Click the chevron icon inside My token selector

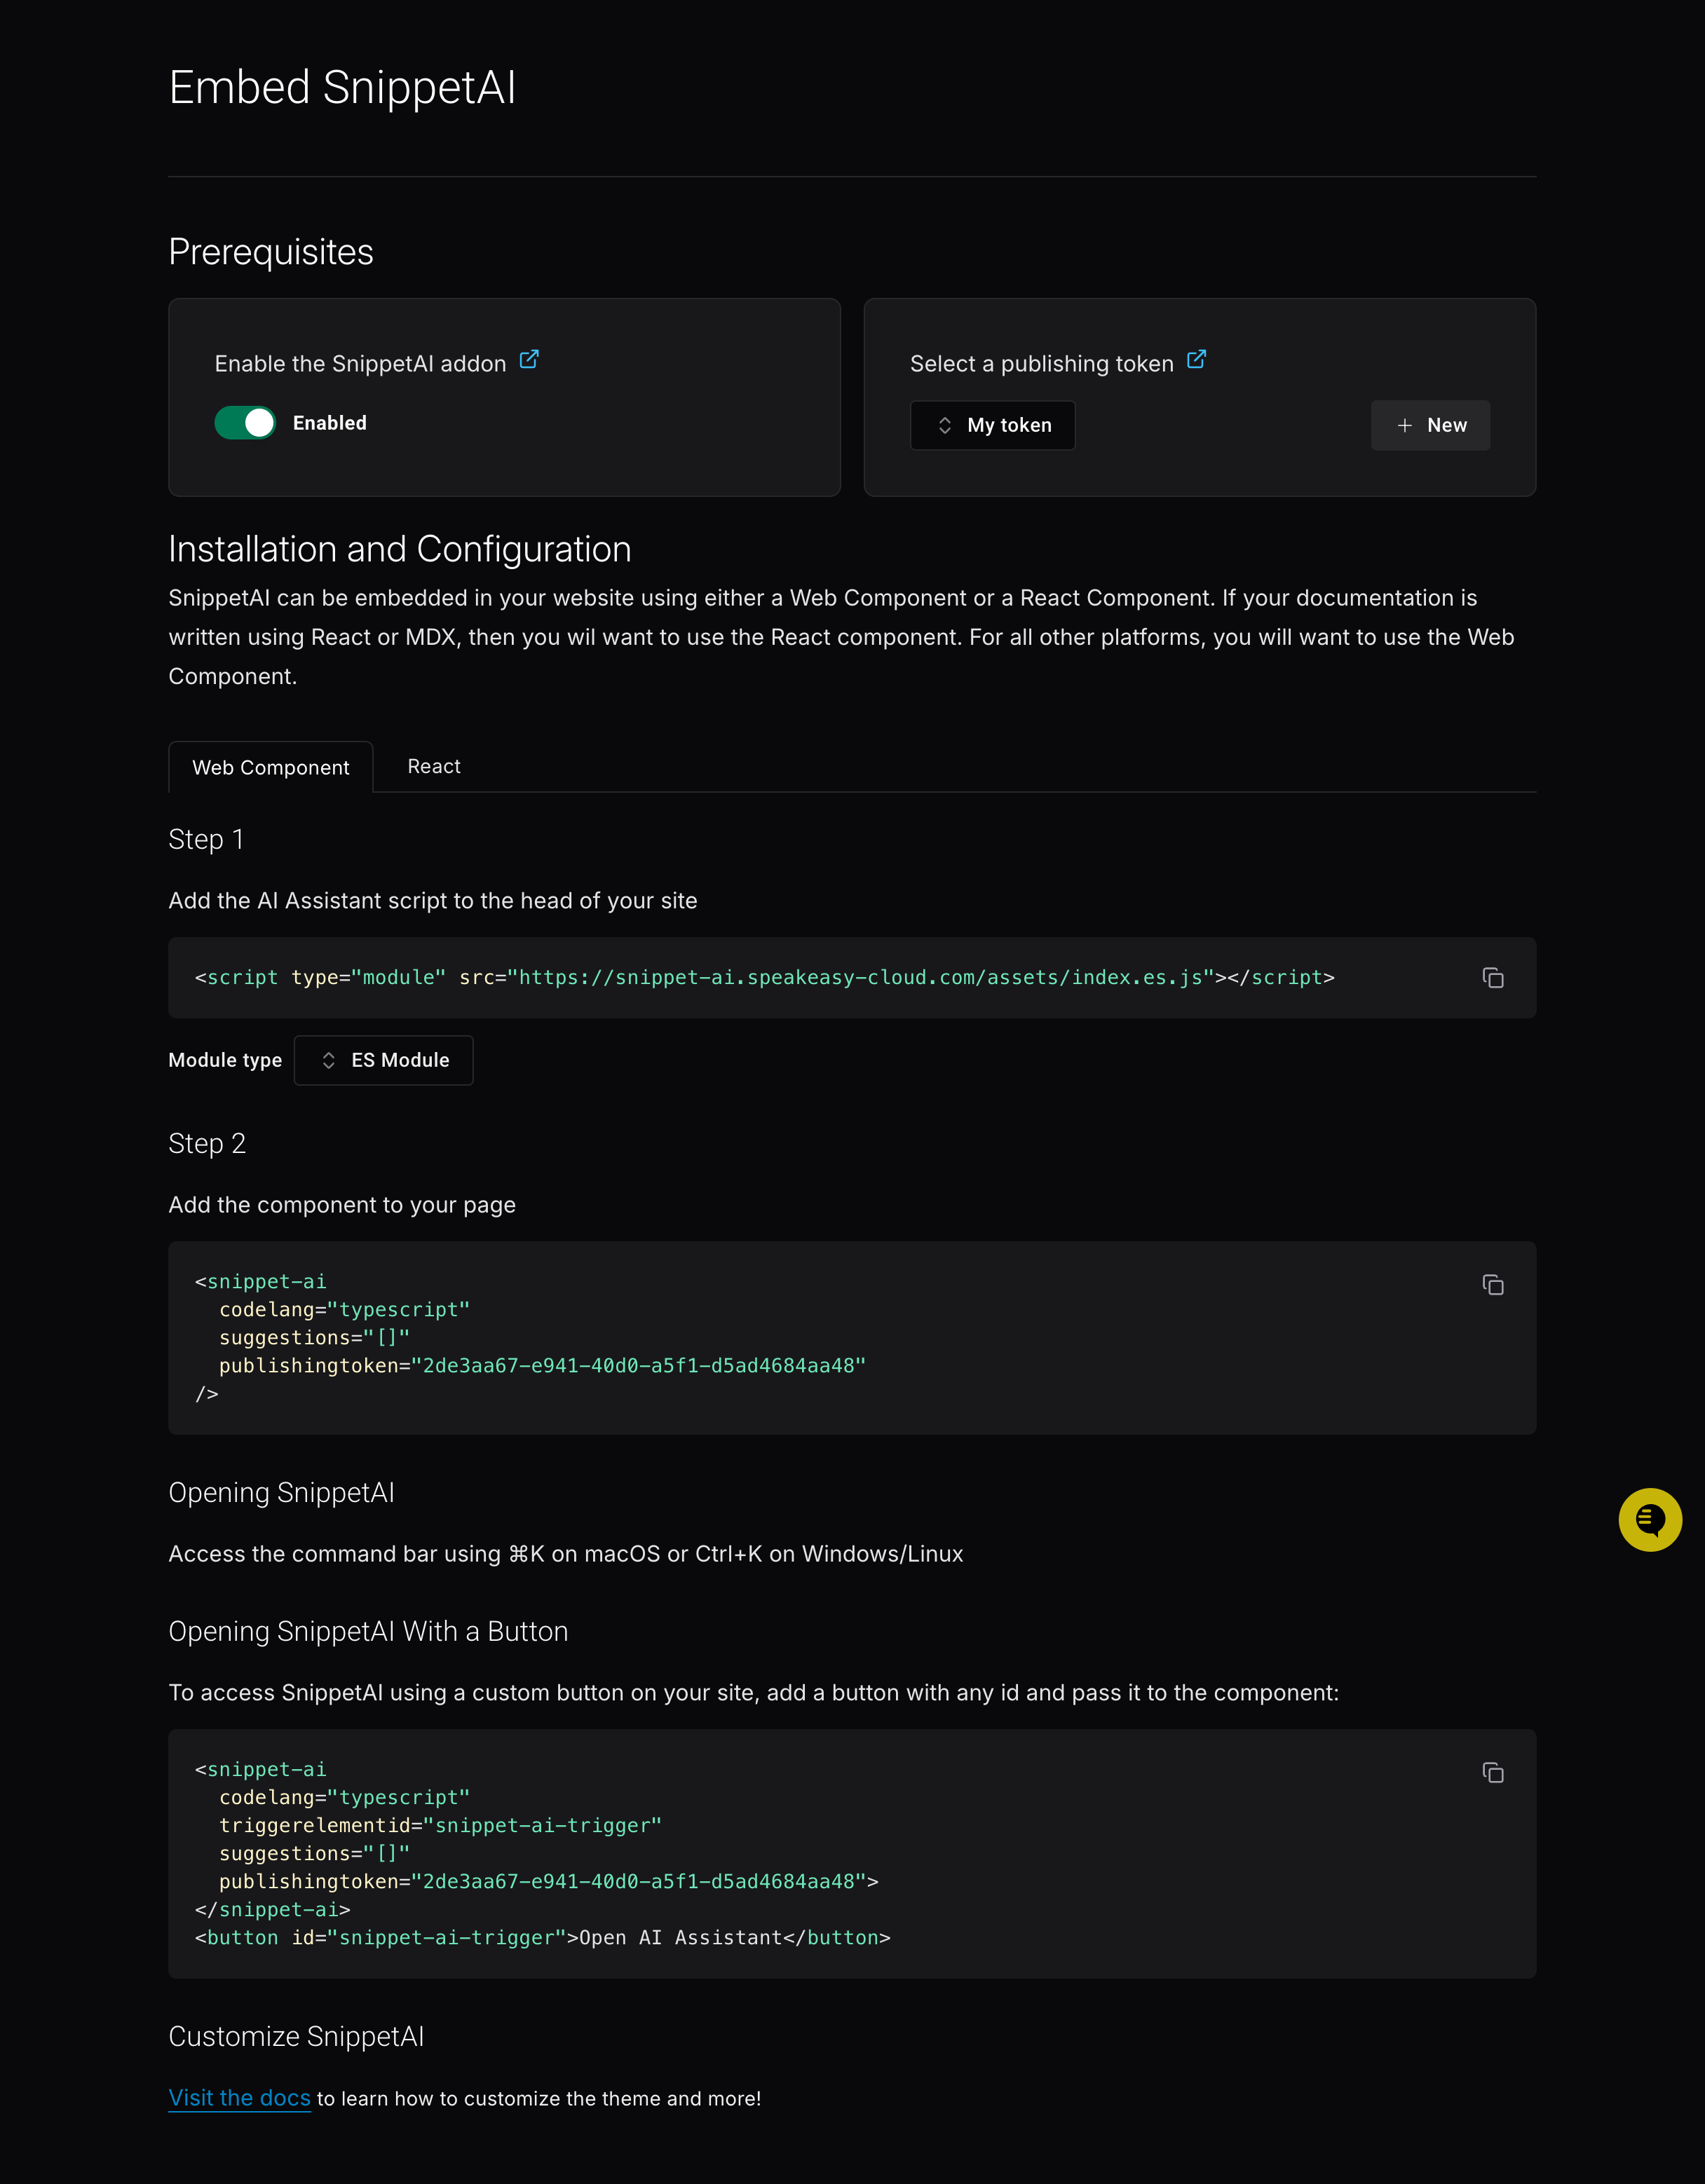pos(944,425)
